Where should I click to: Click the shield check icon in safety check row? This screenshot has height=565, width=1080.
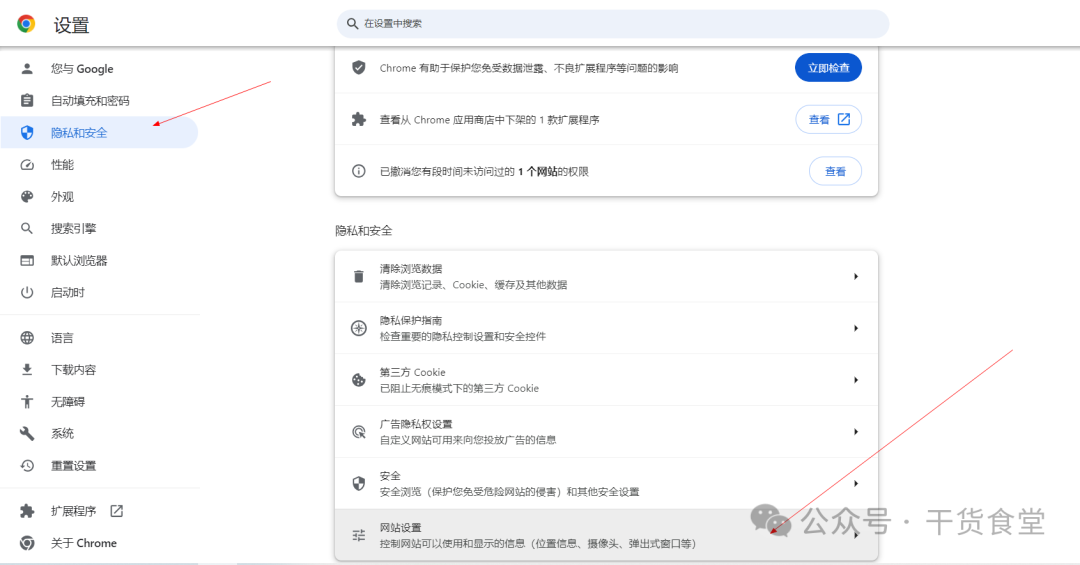358,68
